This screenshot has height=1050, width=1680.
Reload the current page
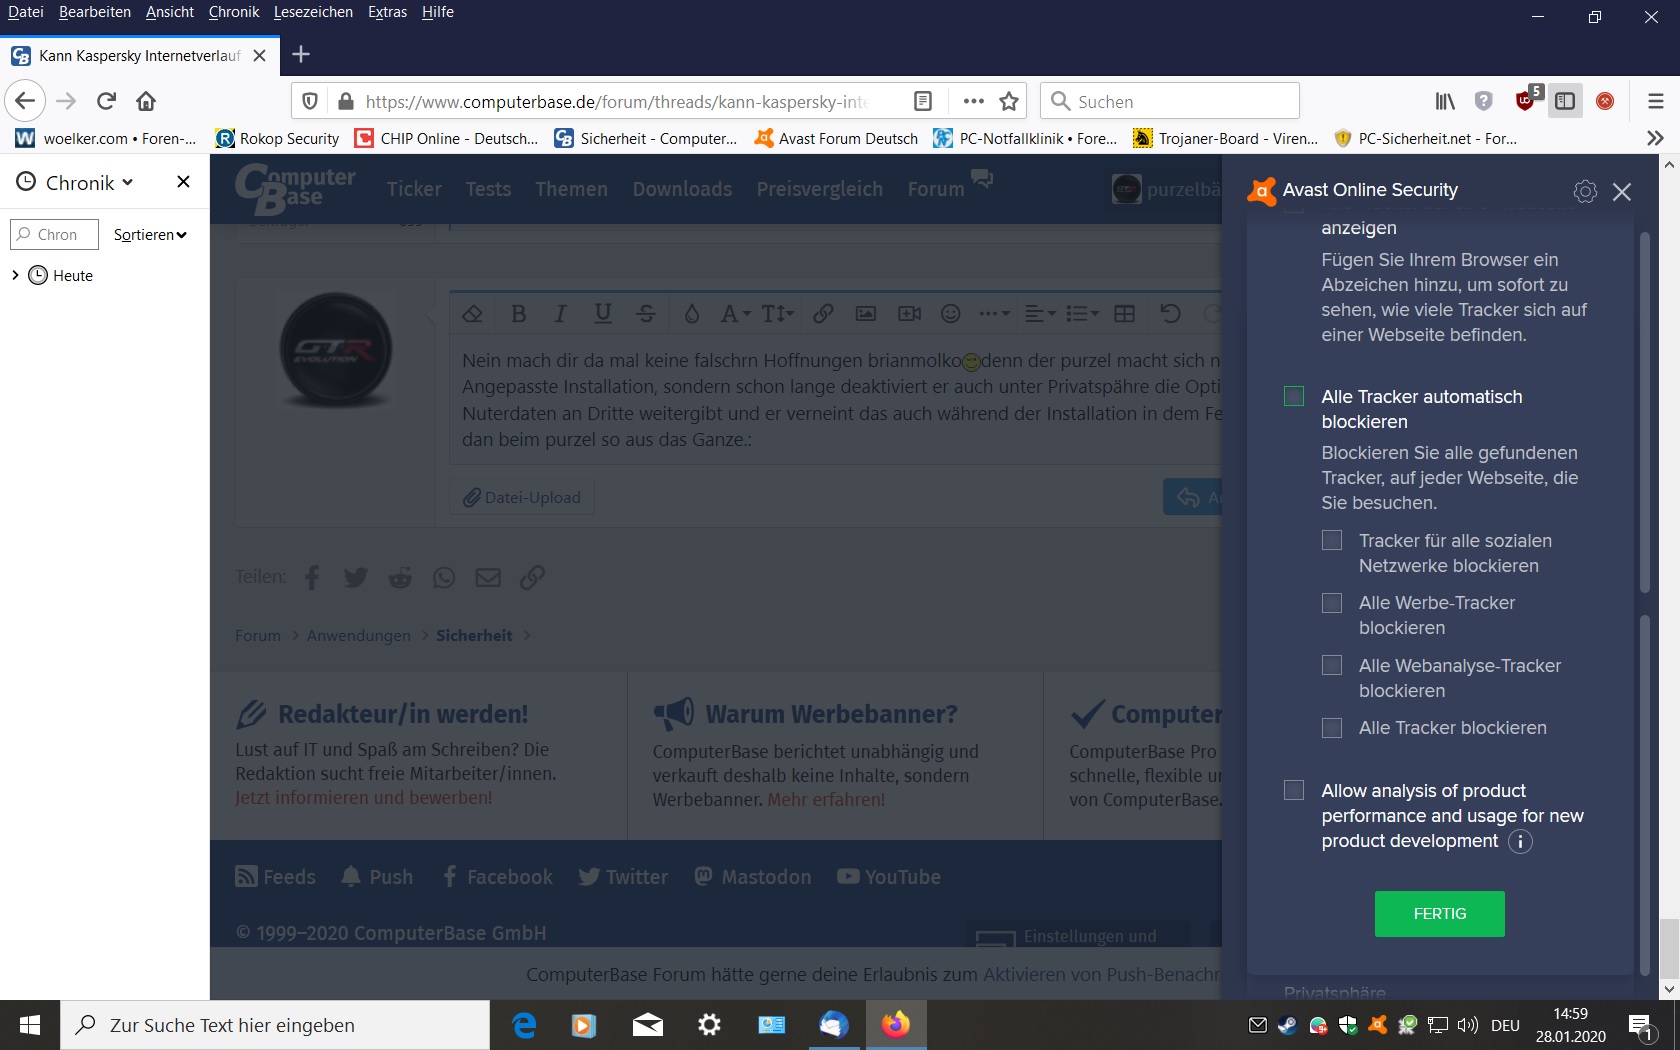coord(107,101)
